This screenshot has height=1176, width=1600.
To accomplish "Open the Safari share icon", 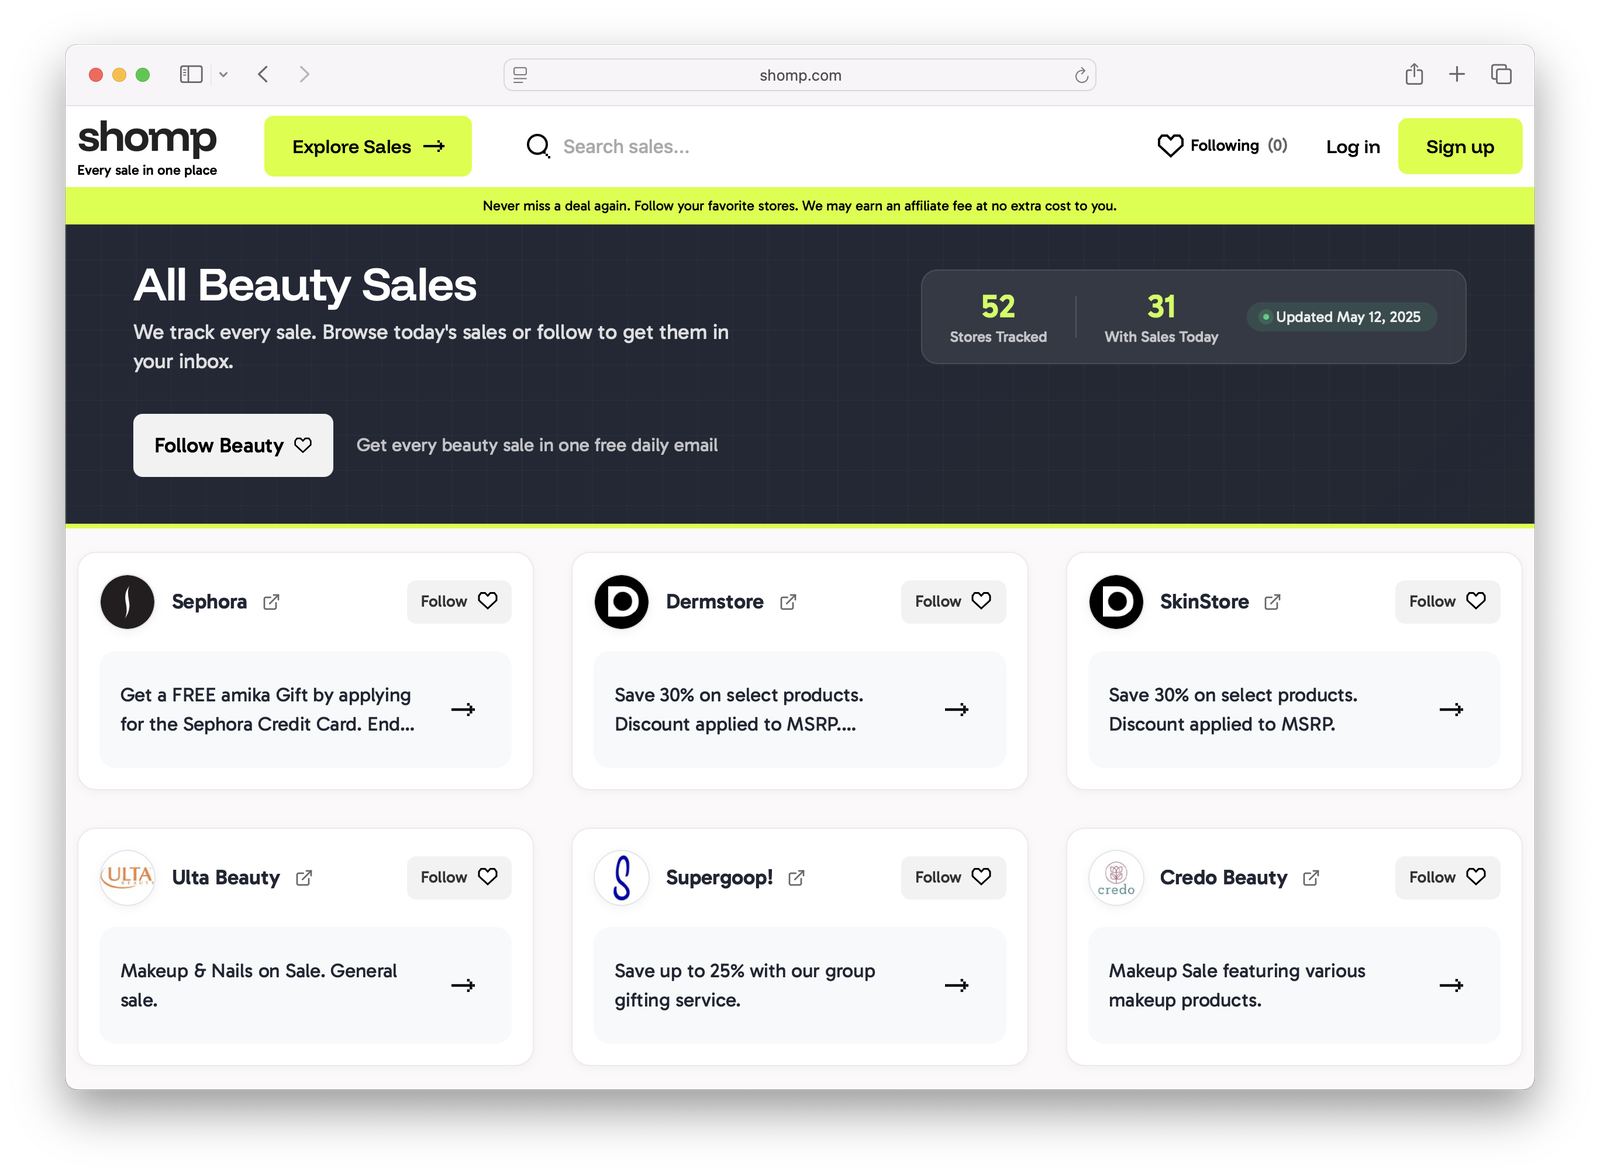I will [1414, 74].
